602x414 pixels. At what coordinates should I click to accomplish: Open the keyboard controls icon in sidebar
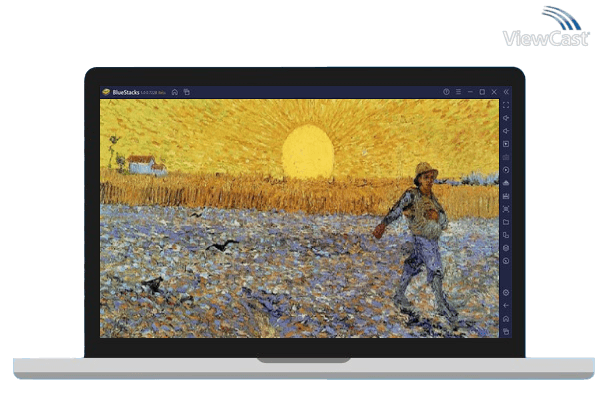(x=506, y=157)
